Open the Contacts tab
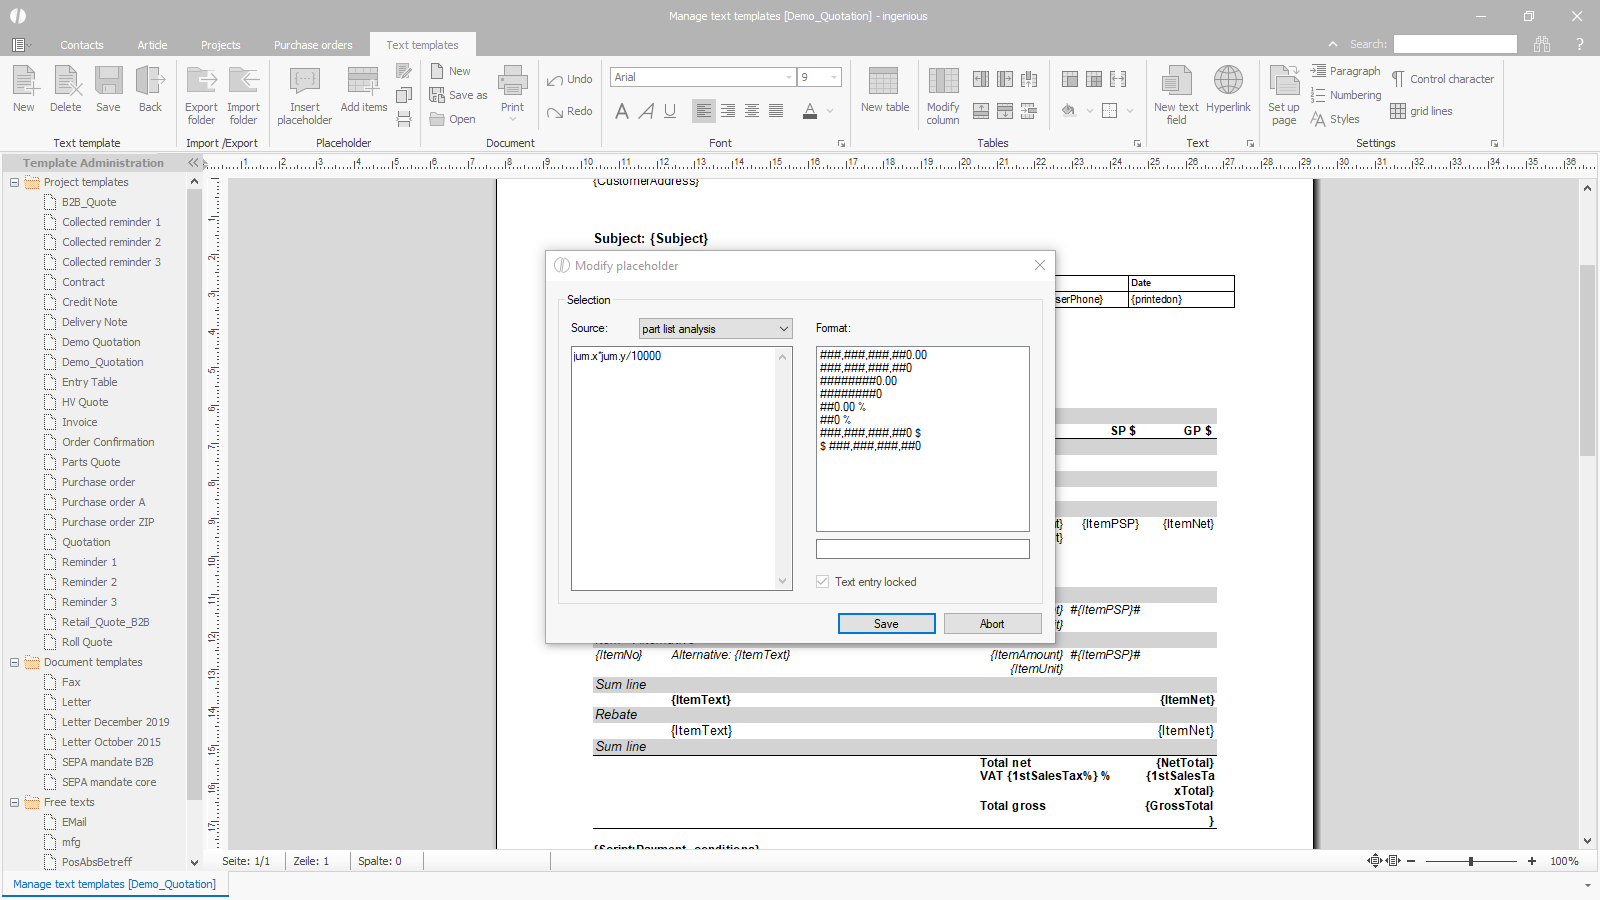Image resolution: width=1600 pixels, height=900 pixels. pyautogui.click(x=81, y=45)
